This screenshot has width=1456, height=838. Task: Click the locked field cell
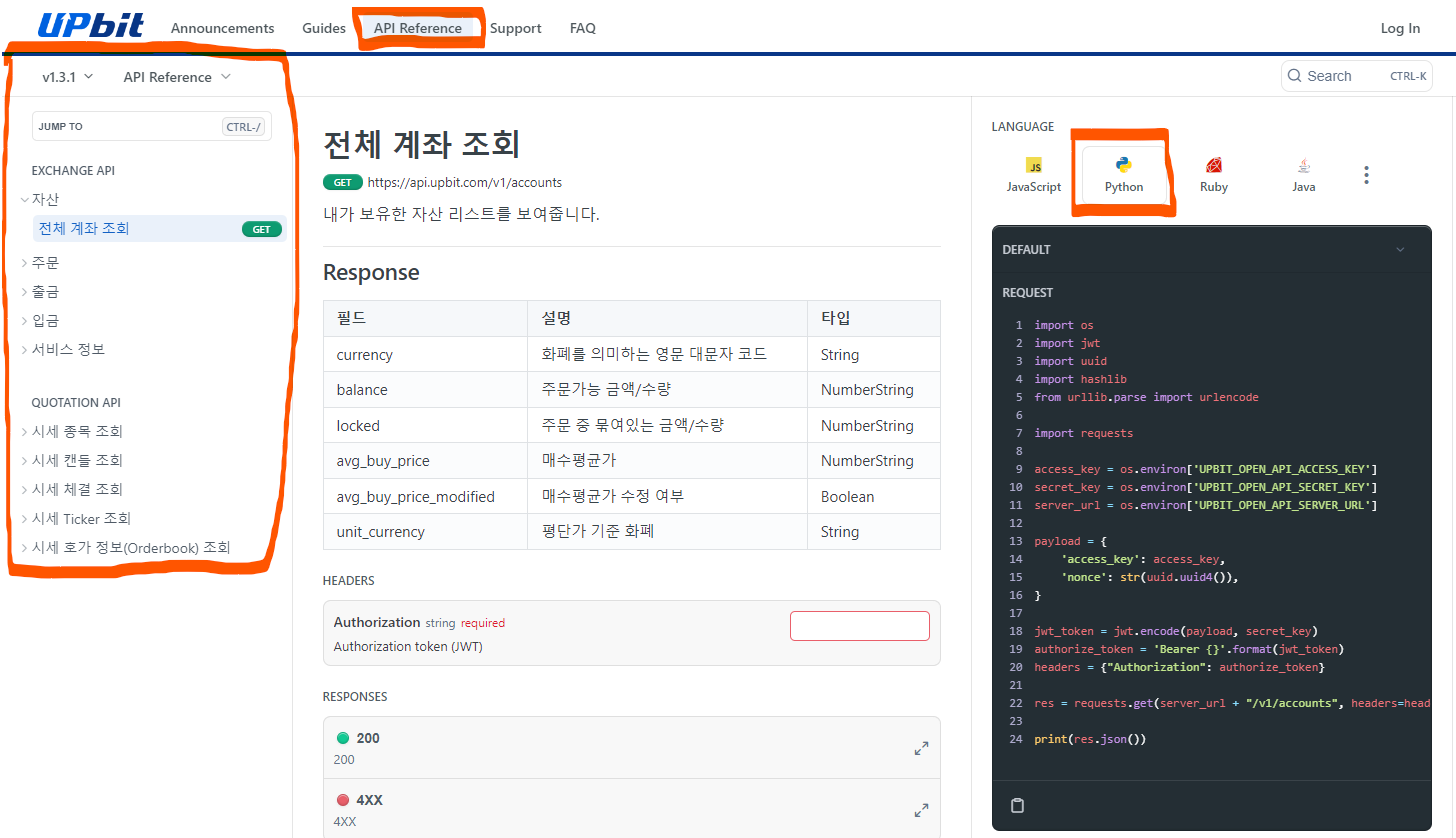tap(426, 426)
